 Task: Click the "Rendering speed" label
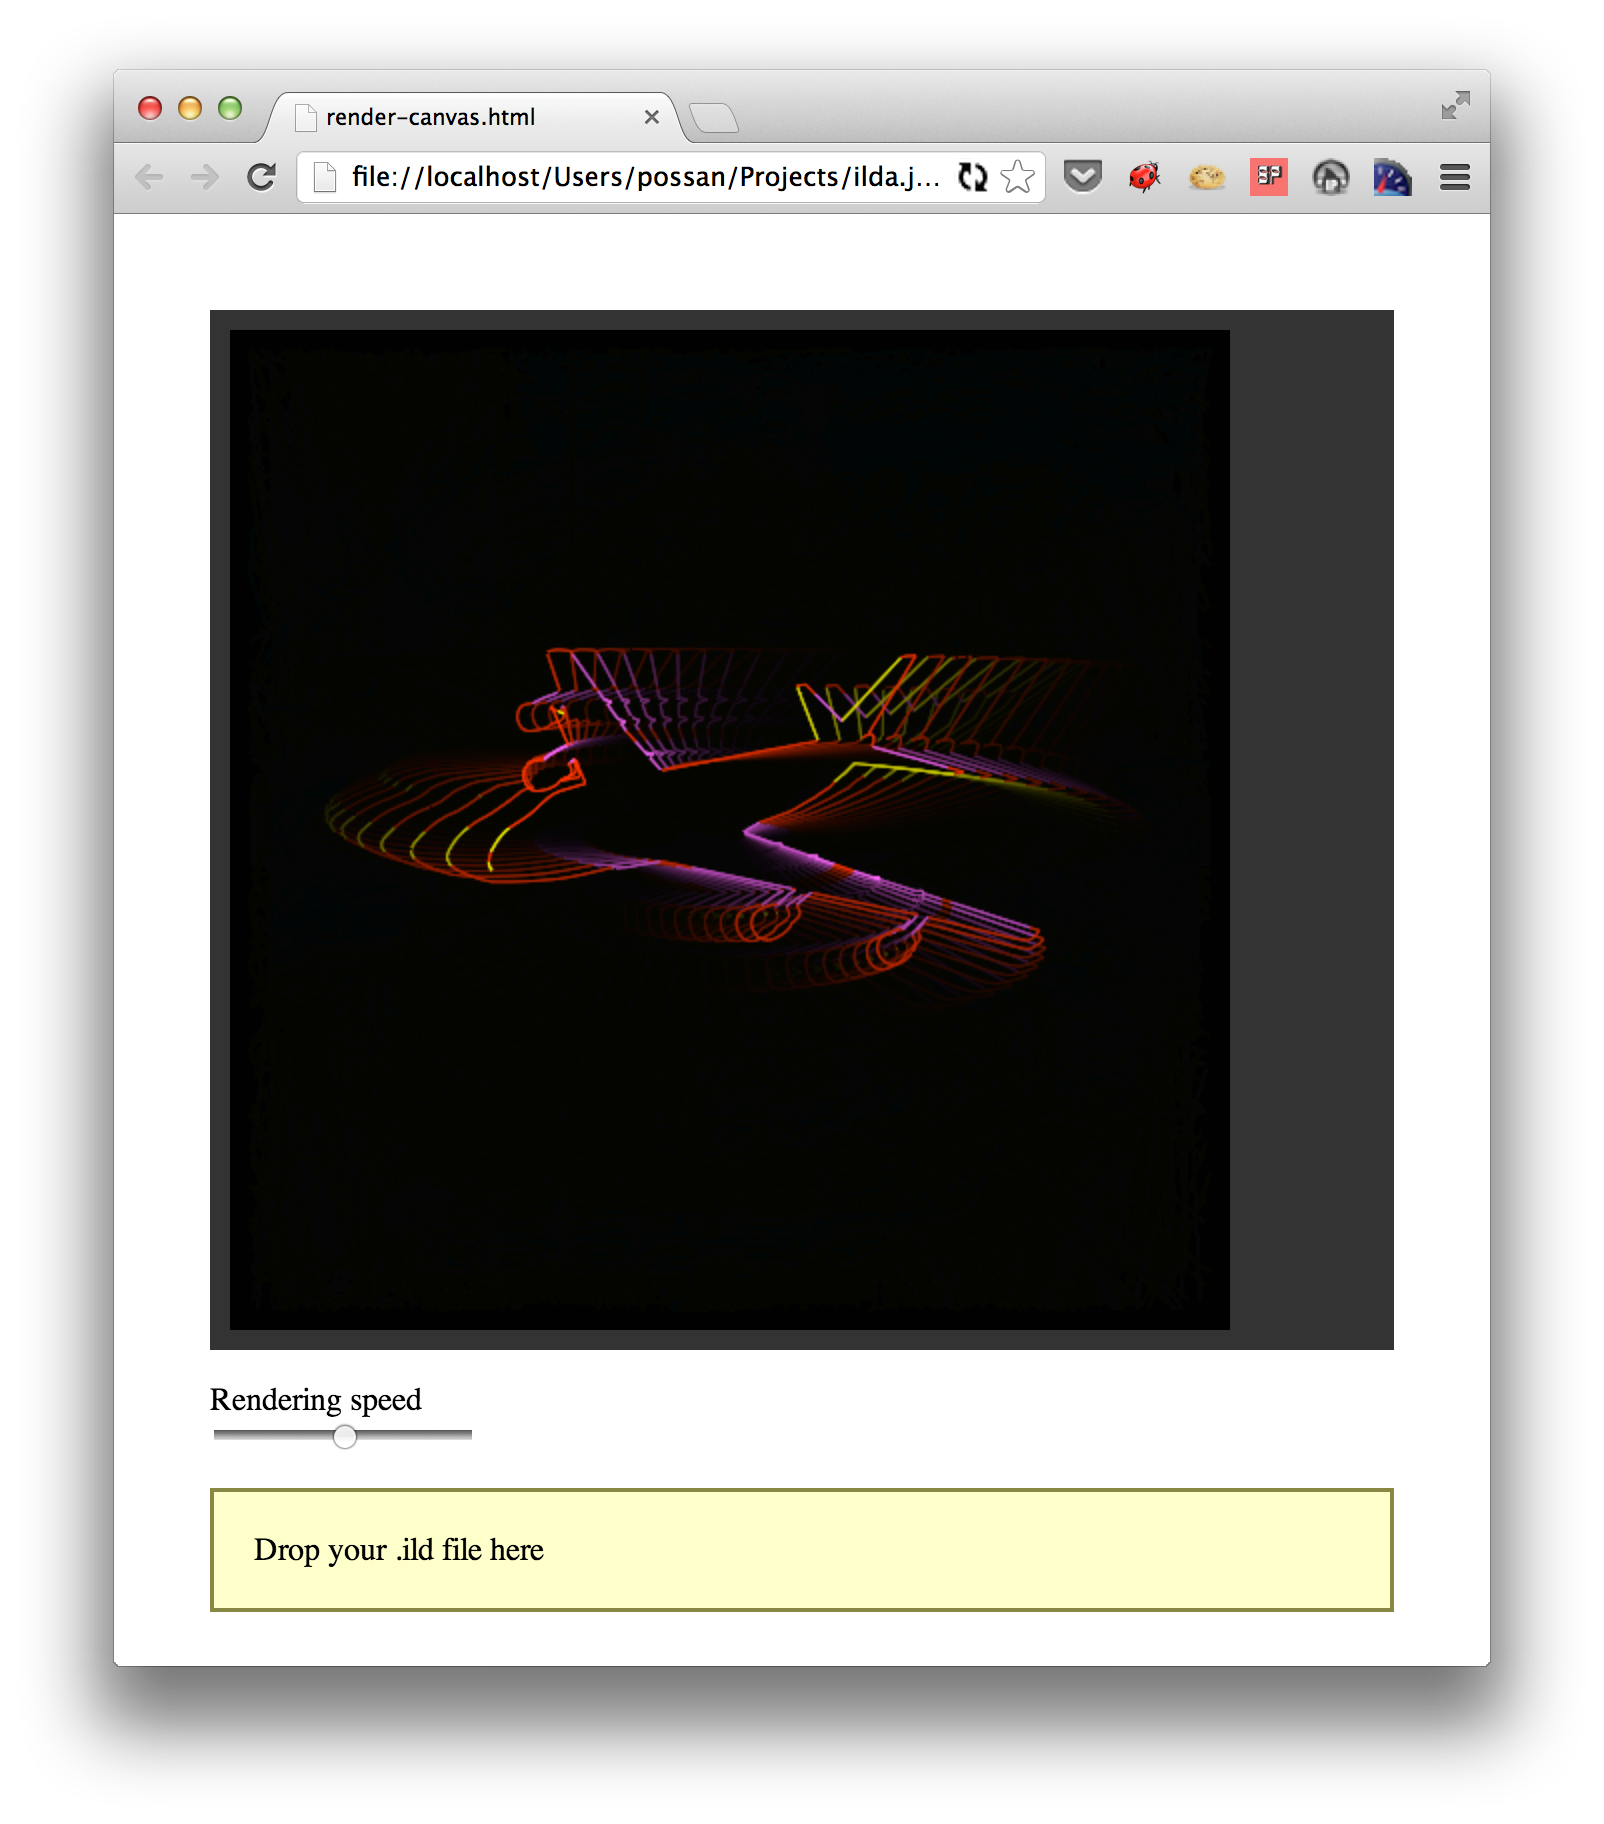click(x=315, y=1399)
